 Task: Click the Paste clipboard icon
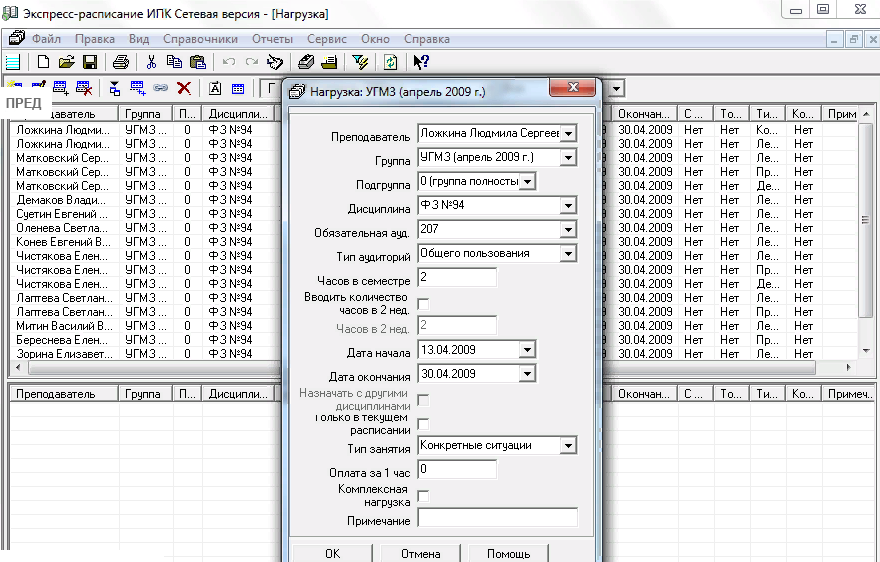click(x=197, y=62)
